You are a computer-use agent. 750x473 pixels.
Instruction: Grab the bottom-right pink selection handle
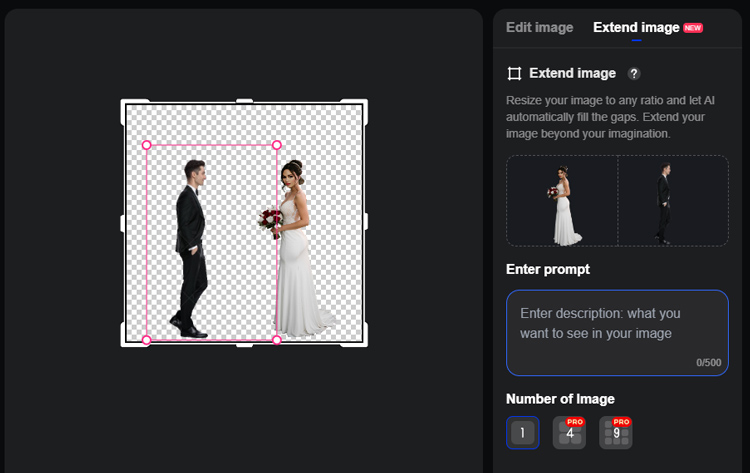pos(276,340)
